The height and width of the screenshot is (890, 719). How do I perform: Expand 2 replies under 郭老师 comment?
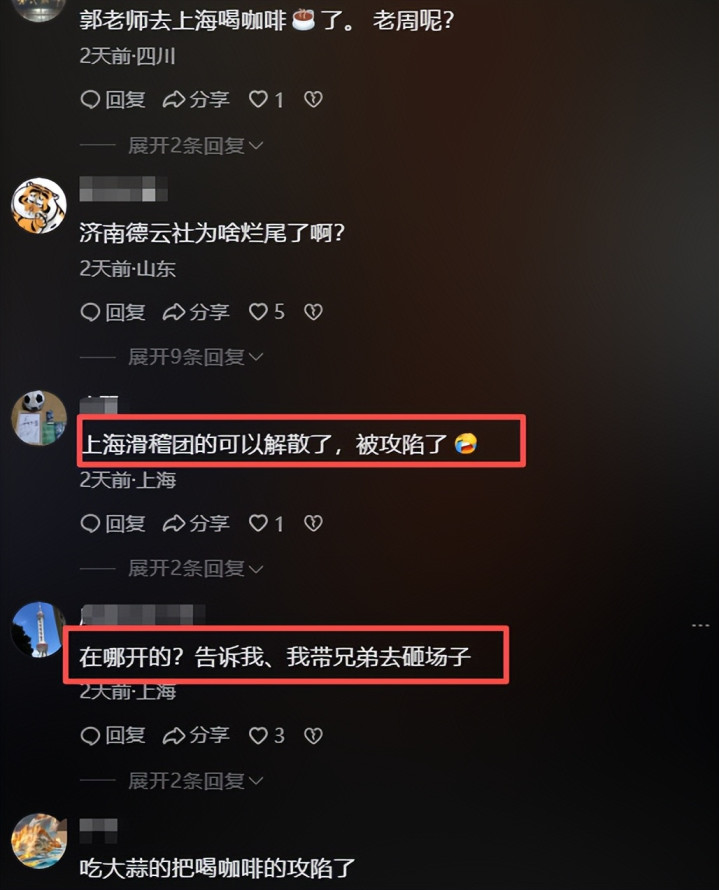pyautogui.click(x=195, y=146)
